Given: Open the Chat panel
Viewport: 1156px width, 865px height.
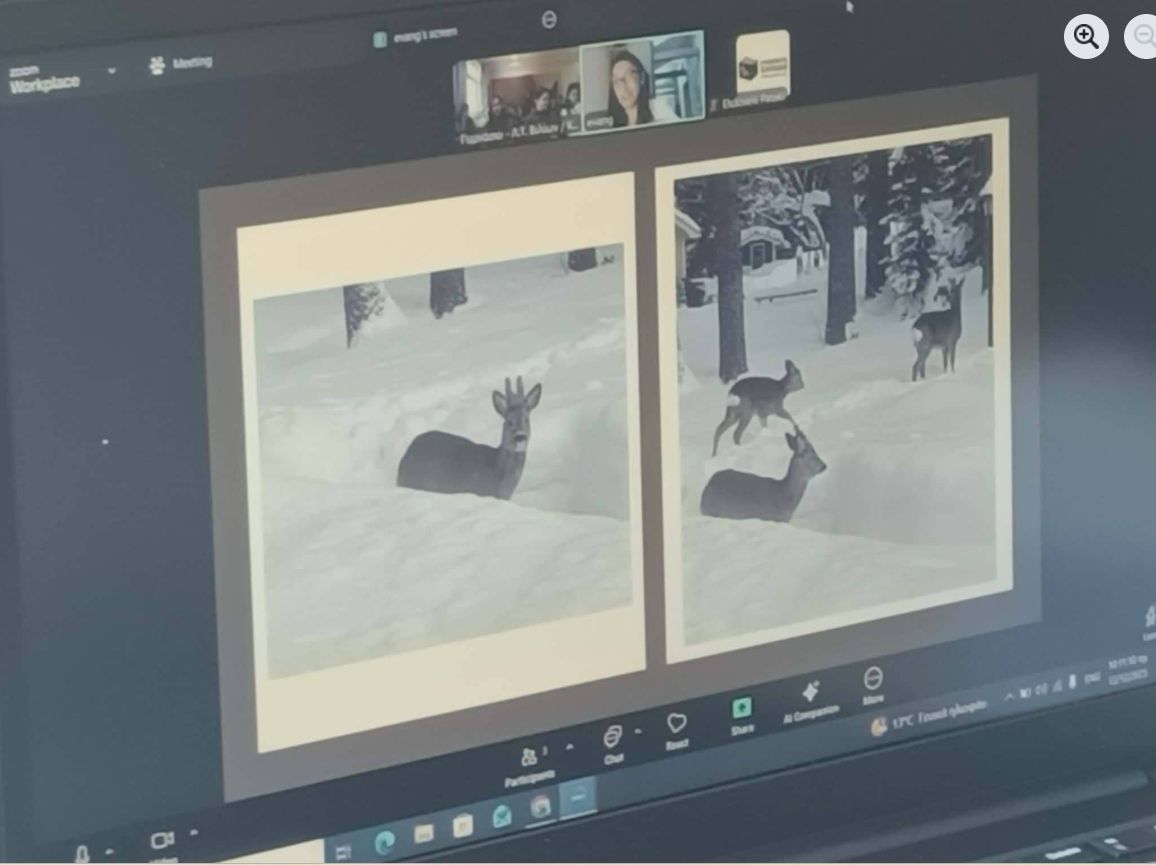Looking at the screenshot, I should [613, 743].
